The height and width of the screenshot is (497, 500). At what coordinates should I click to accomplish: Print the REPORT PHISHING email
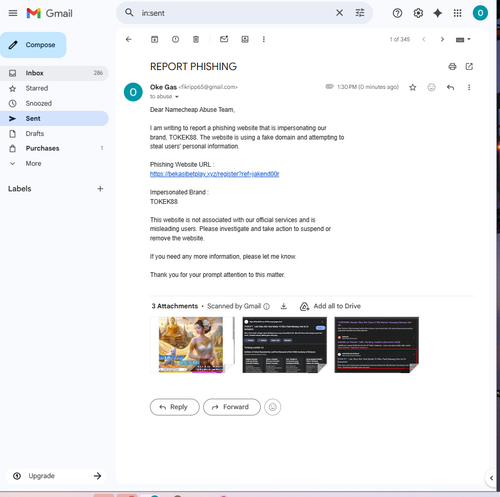point(452,67)
